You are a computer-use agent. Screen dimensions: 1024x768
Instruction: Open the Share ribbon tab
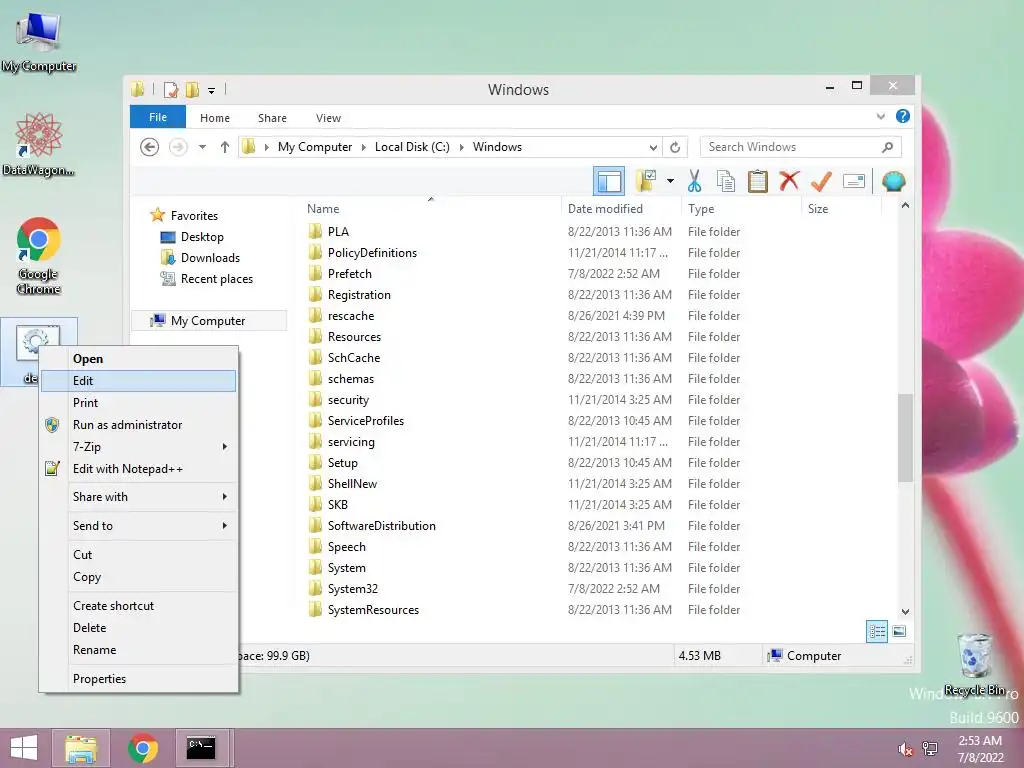pyautogui.click(x=272, y=118)
